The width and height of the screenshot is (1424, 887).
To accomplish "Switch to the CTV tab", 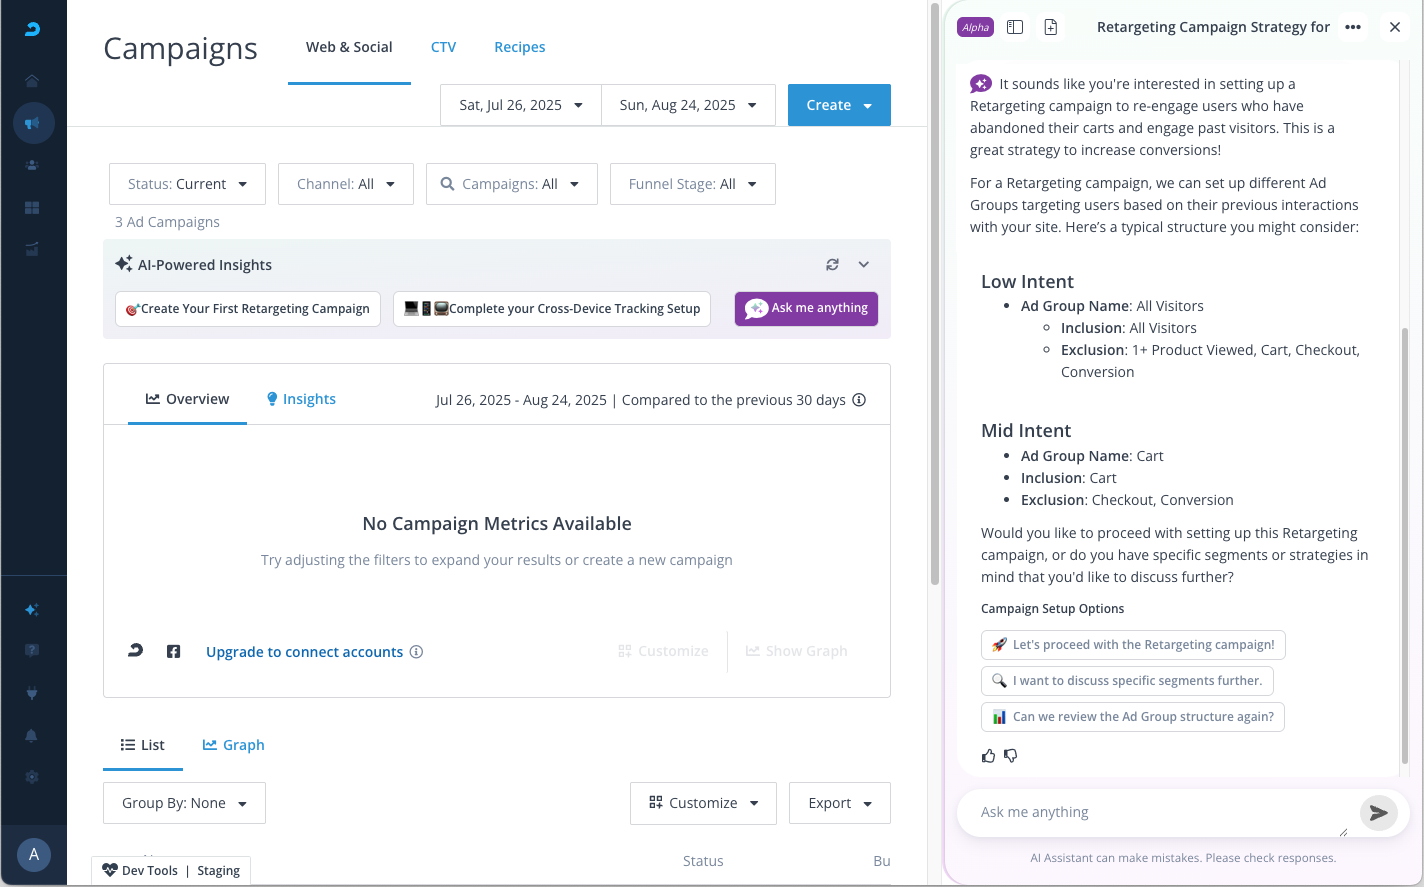I will point(443,47).
